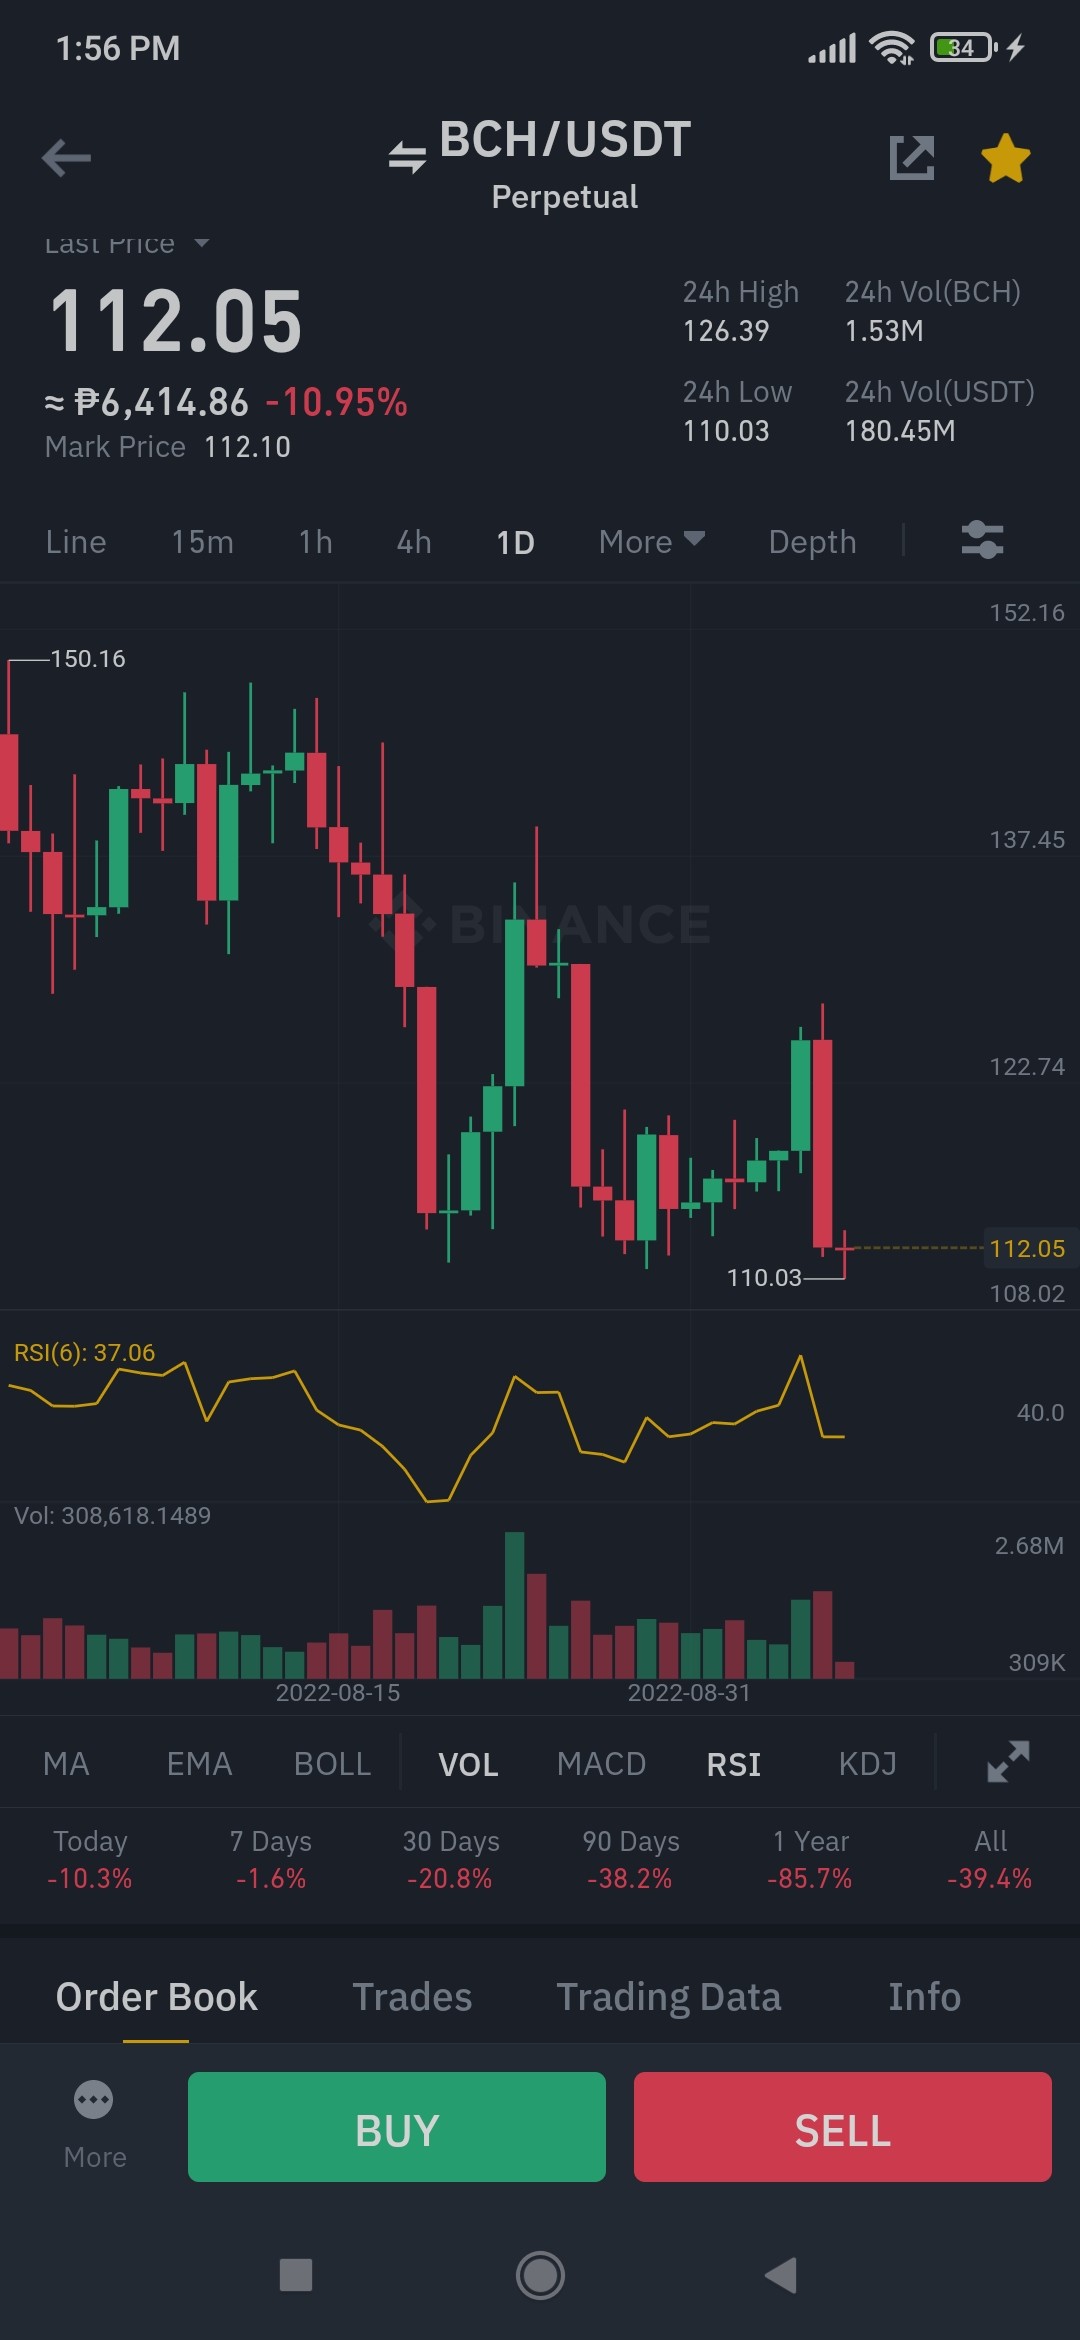Tap the 112.05 current price marker
Image resolution: width=1080 pixels, height=2340 pixels.
coord(1028,1248)
